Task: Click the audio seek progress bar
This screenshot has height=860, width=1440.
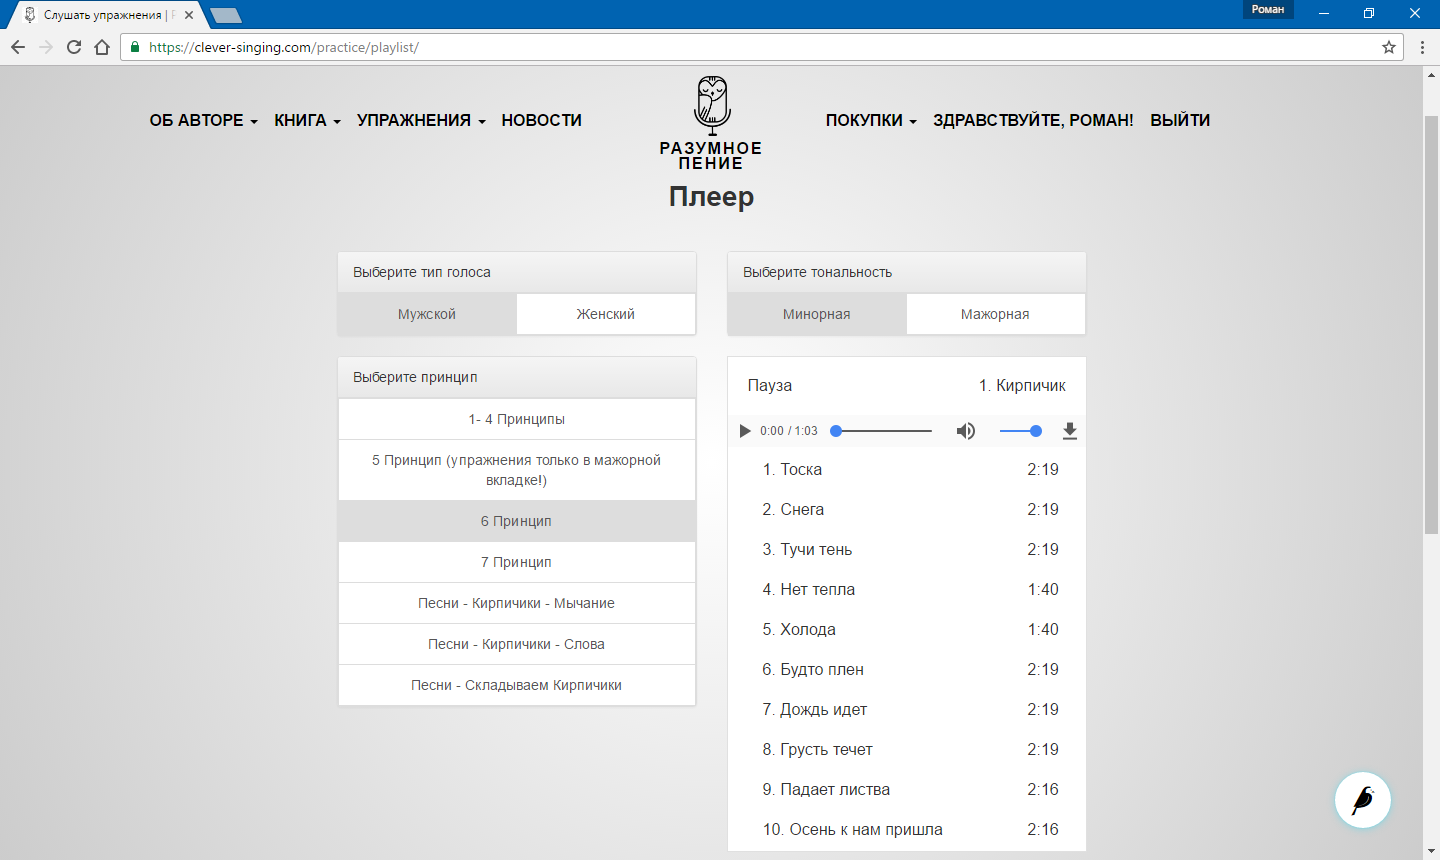Action: 883,431
